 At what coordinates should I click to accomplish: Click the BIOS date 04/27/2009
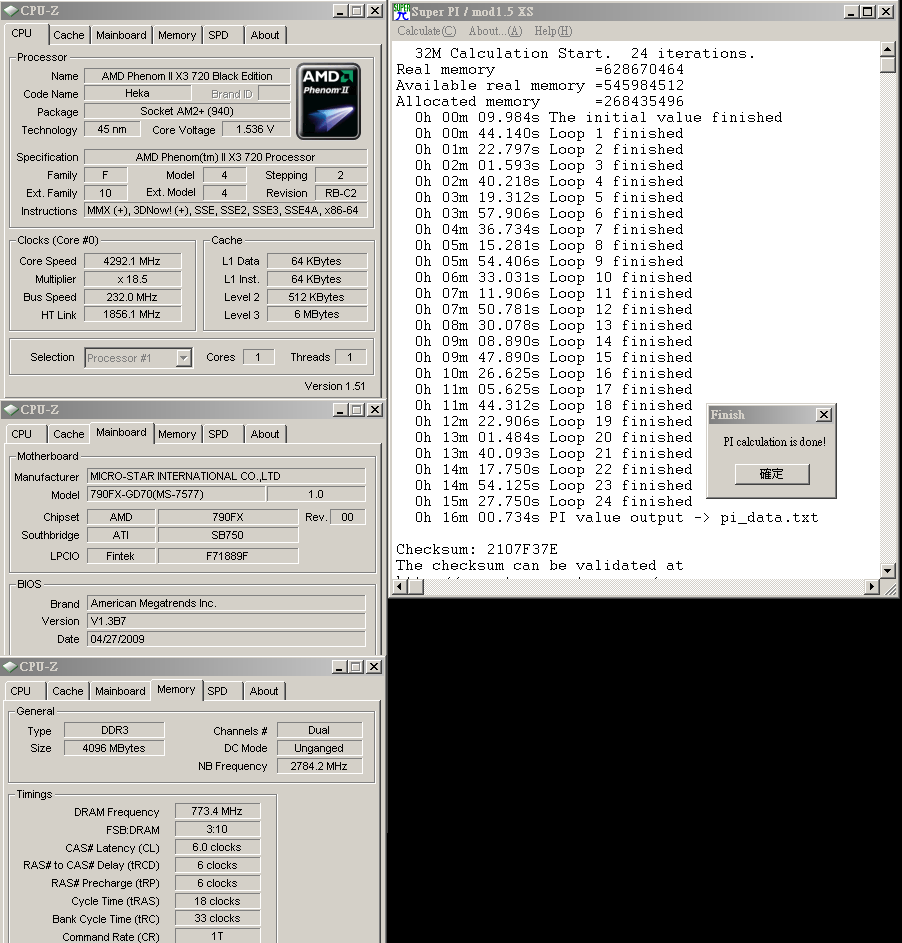point(226,639)
